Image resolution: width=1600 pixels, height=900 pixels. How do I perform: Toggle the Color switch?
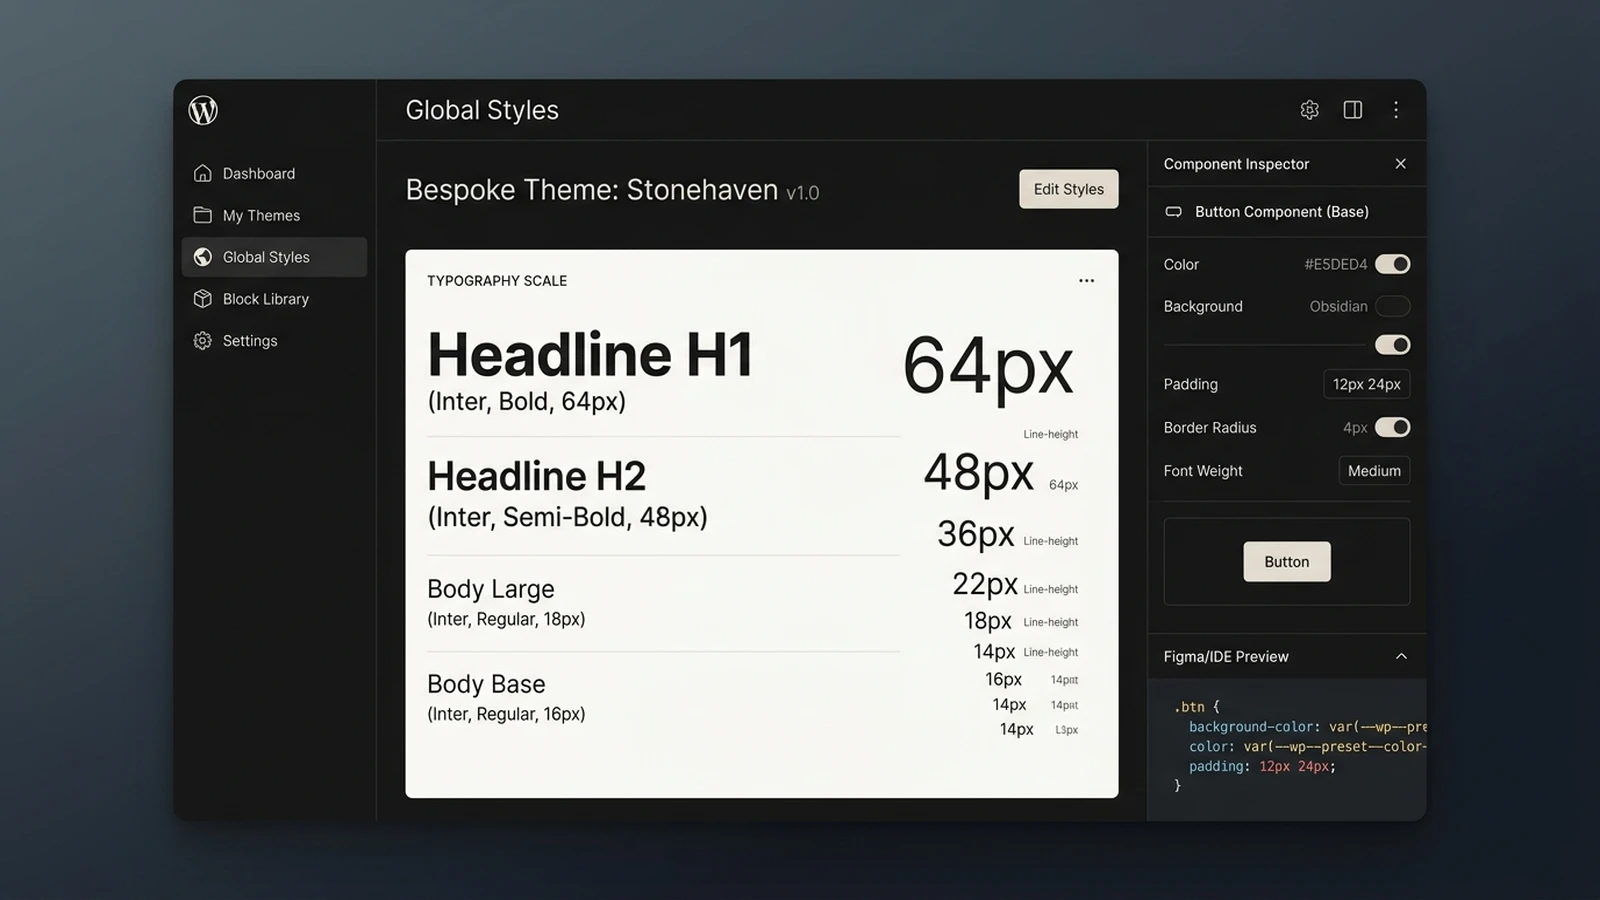[1392, 264]
